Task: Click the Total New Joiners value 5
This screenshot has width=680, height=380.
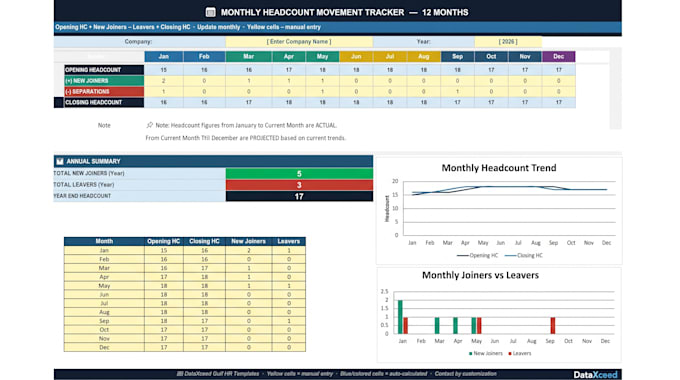Action: [x=299, y=174]
